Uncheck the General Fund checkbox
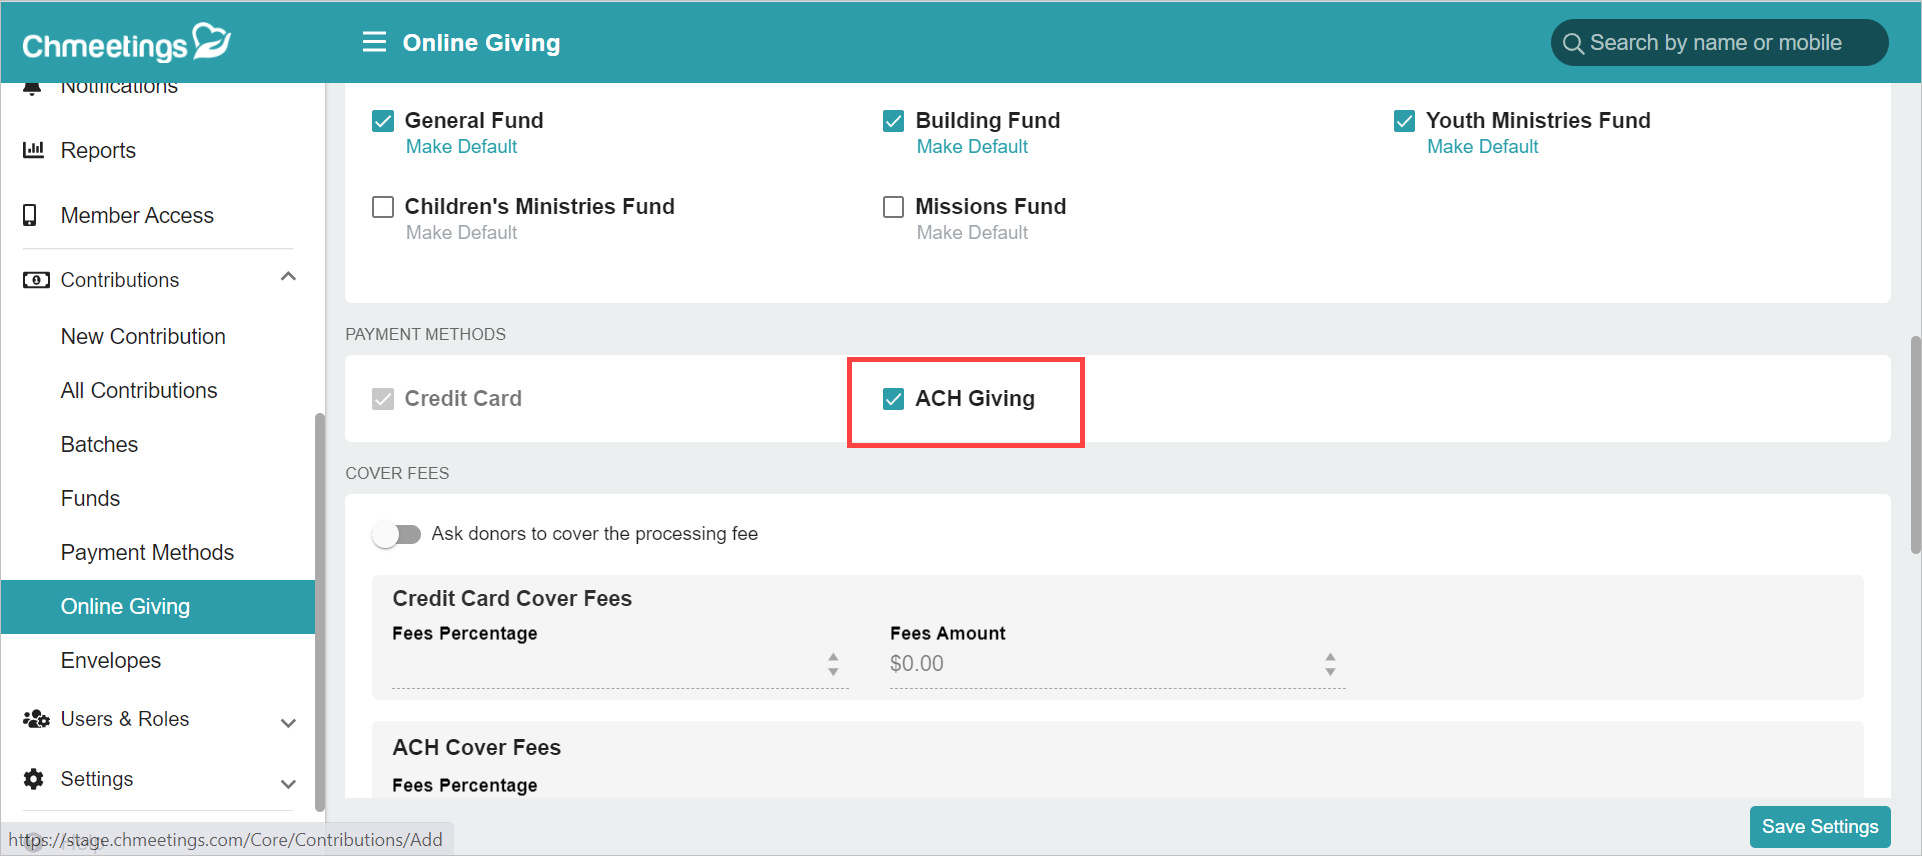The width and height of the screenshot is (1922, 856). click(383, 121)
